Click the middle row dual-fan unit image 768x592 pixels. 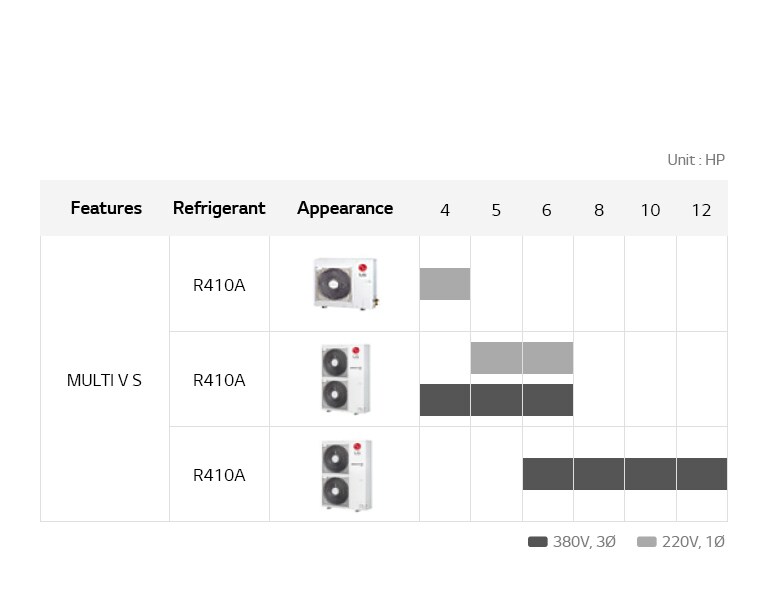click(x=345, y=379)
